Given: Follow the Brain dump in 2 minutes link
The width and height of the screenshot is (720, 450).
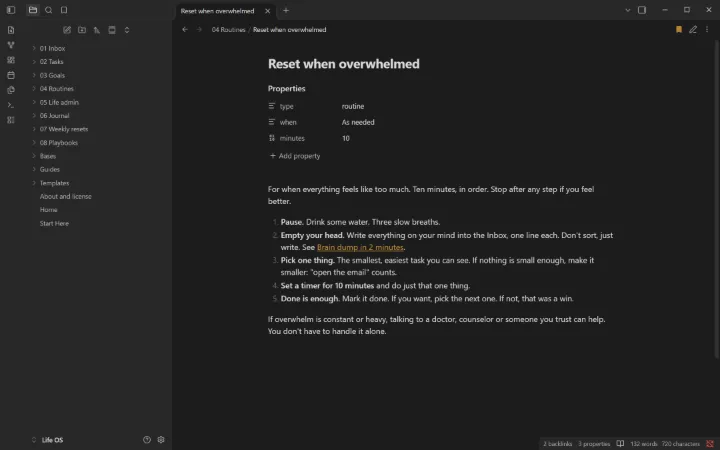Looking at the screenshot, I should [360, 247].
